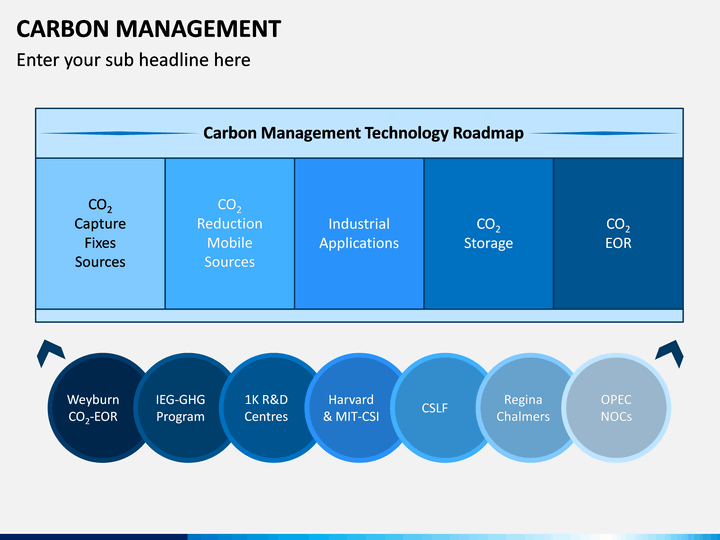This screenshot has height=540, width=720.
Task: Select the '1K R&D Centres' circle
Action: 266,408
